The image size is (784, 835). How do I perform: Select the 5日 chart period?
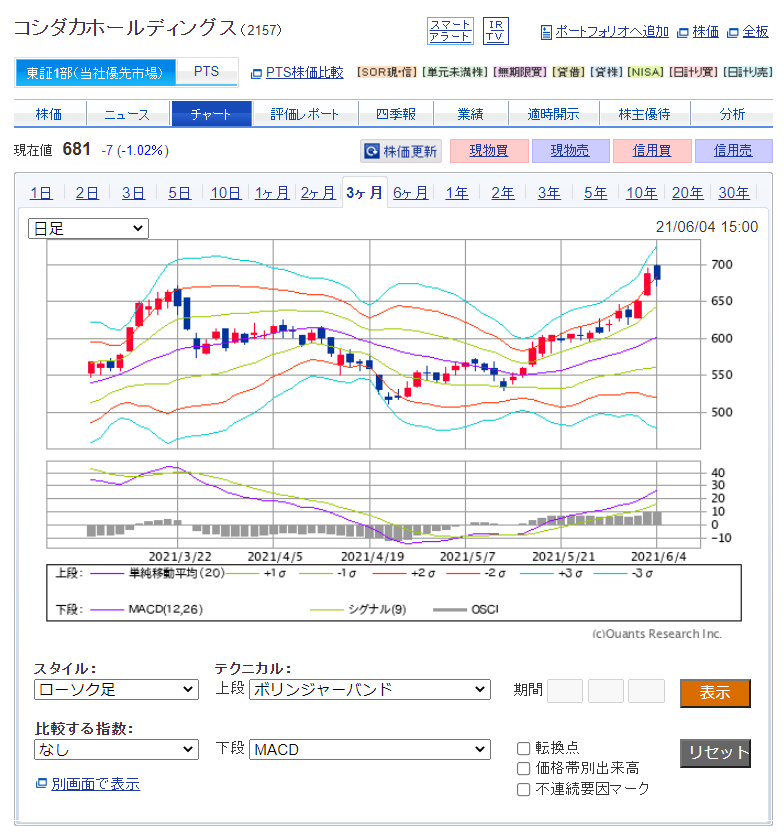(179, 193)
